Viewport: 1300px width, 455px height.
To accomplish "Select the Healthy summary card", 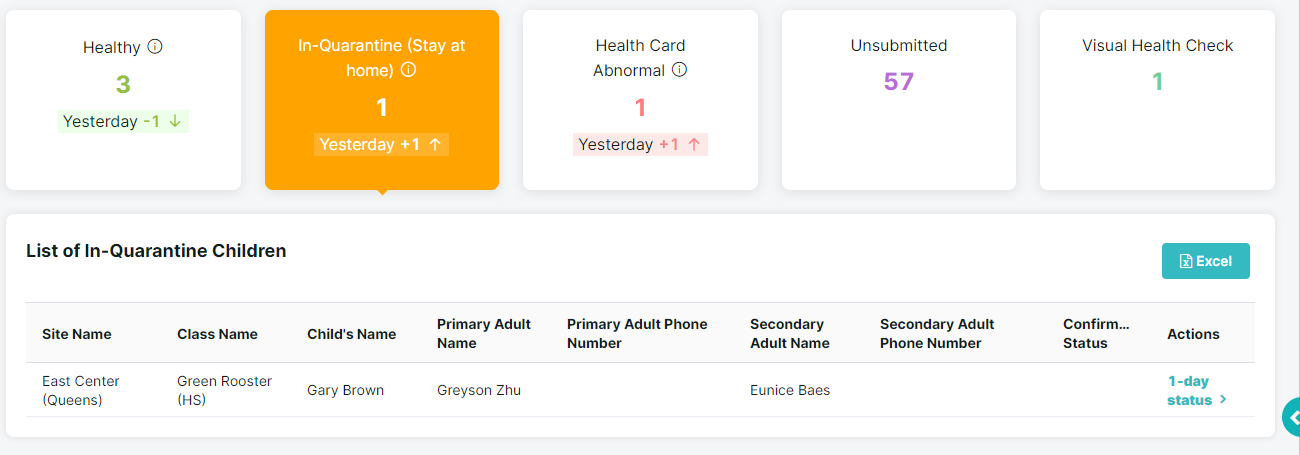I will [123, 100].
